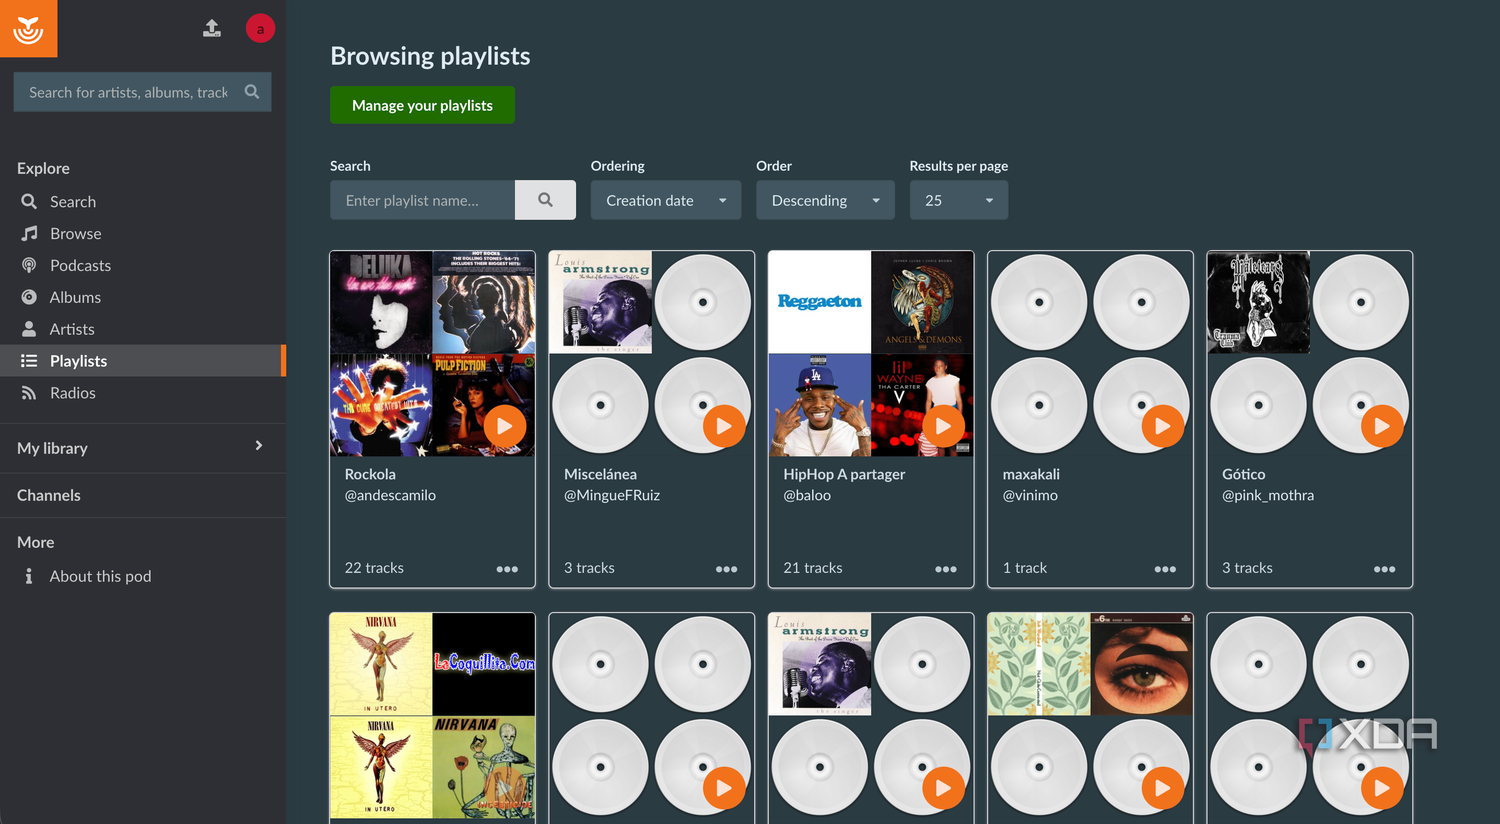Click the Enter playlist name search field
Screen dimensions: 1500x824
(x=422, y=200)
